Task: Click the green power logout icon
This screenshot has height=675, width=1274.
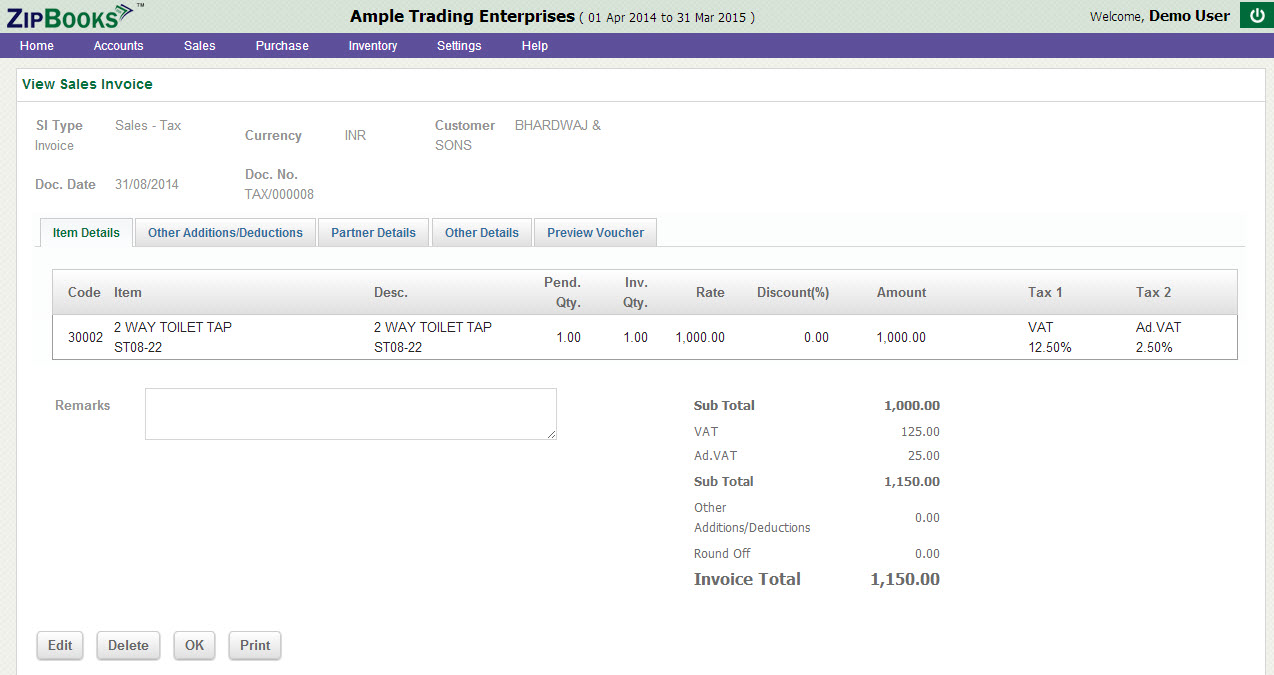Action: click(x=1256, y=16)
